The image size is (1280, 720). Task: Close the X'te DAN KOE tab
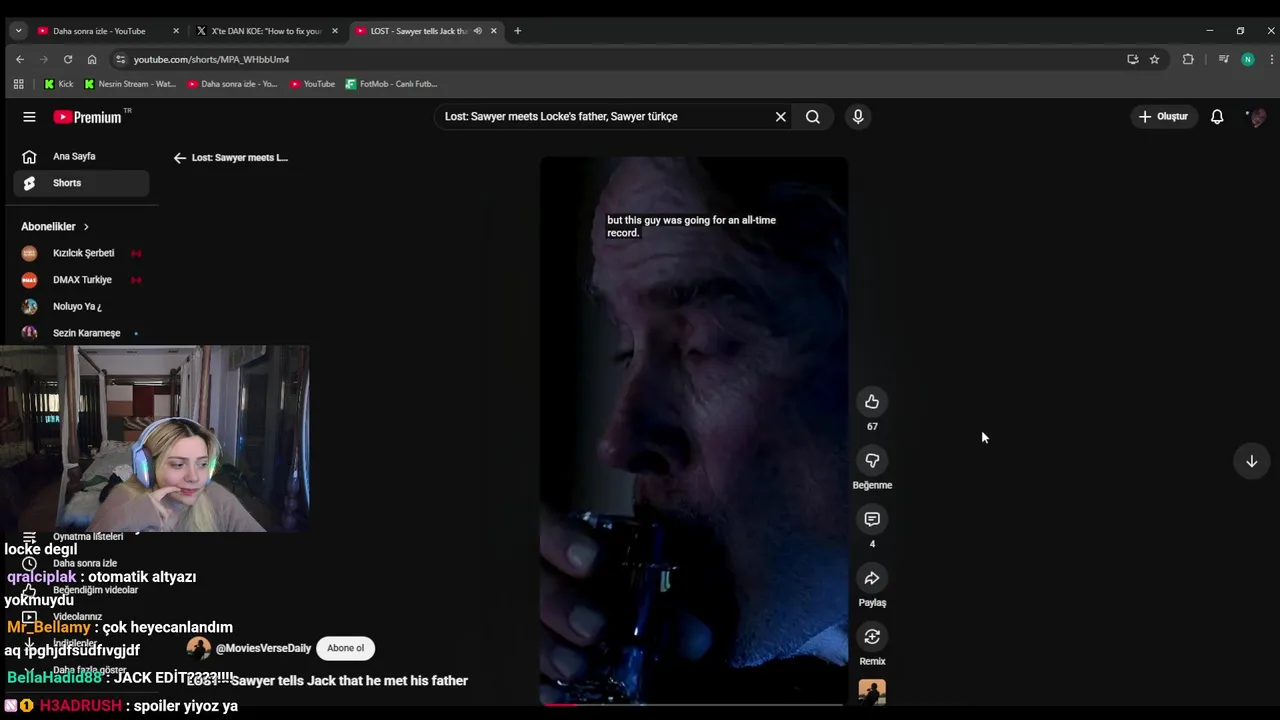pos(335,31)
